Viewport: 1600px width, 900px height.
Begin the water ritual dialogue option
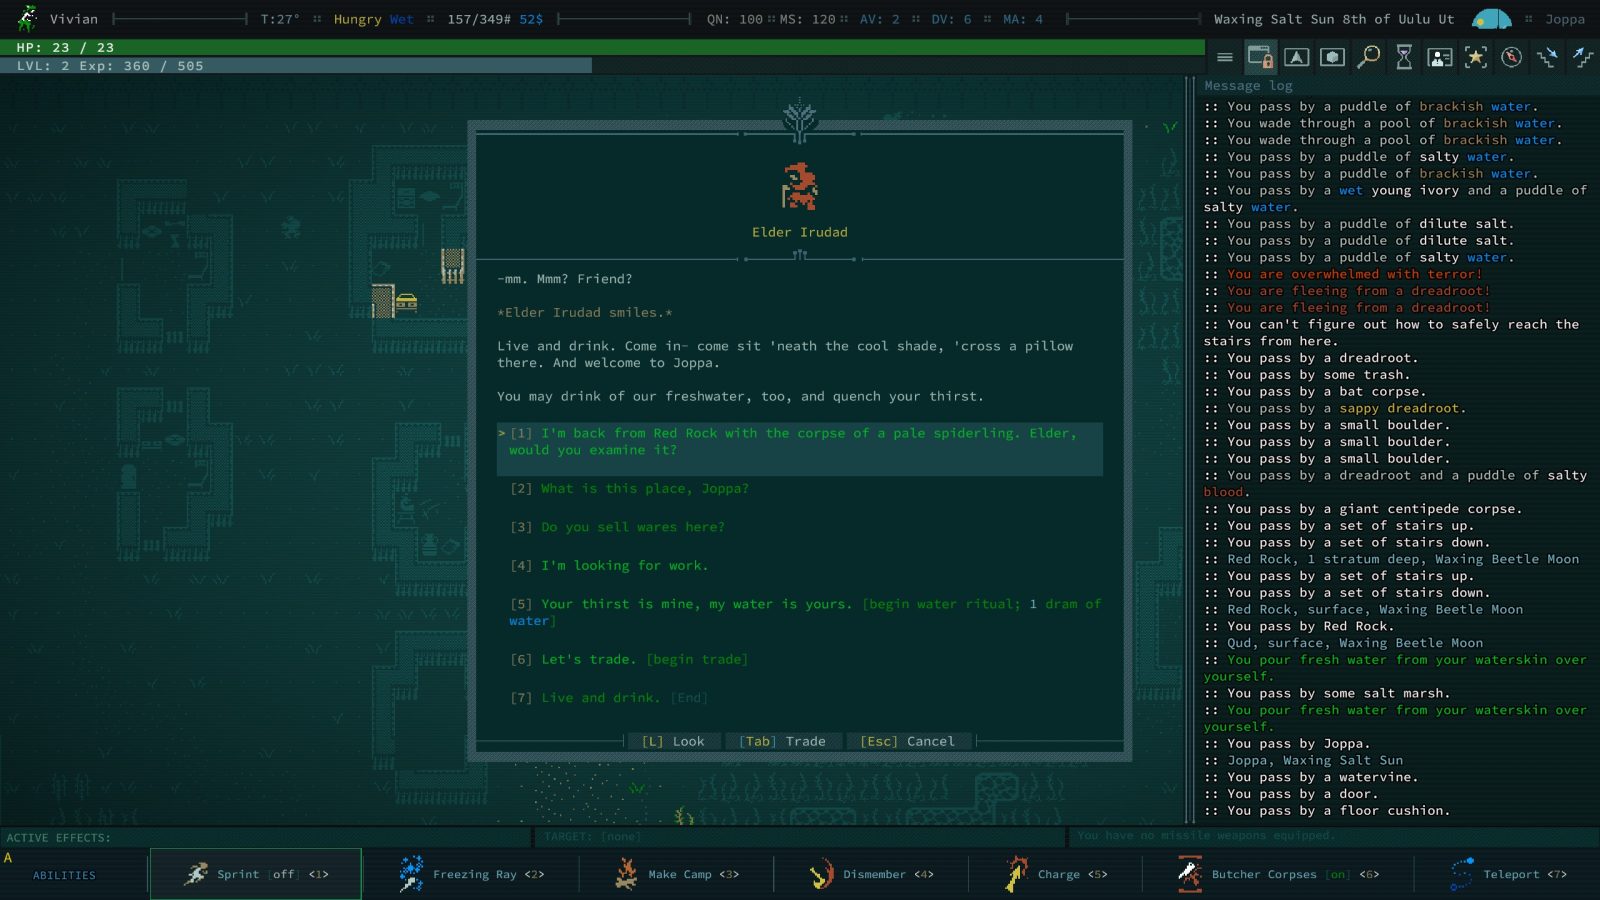click(805, 612)
